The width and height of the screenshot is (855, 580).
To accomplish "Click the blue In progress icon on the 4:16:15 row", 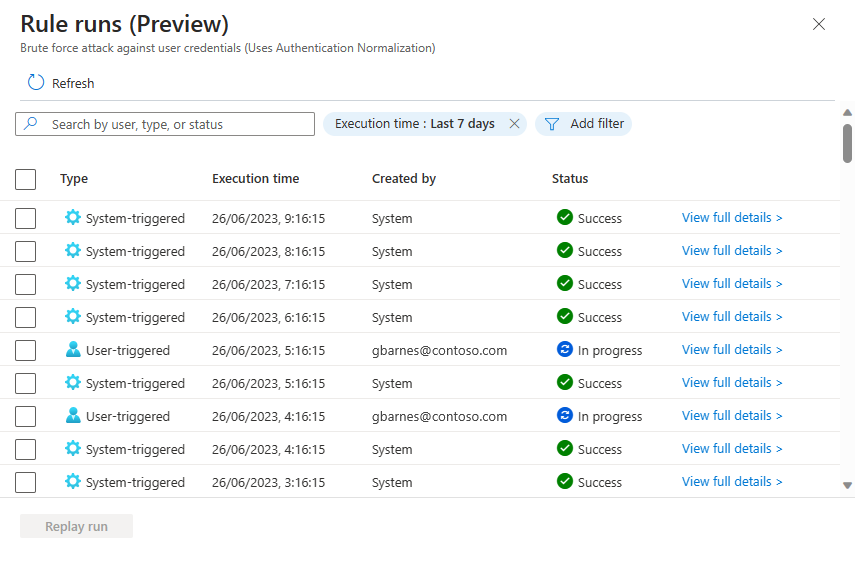I will tap(566, 416).
